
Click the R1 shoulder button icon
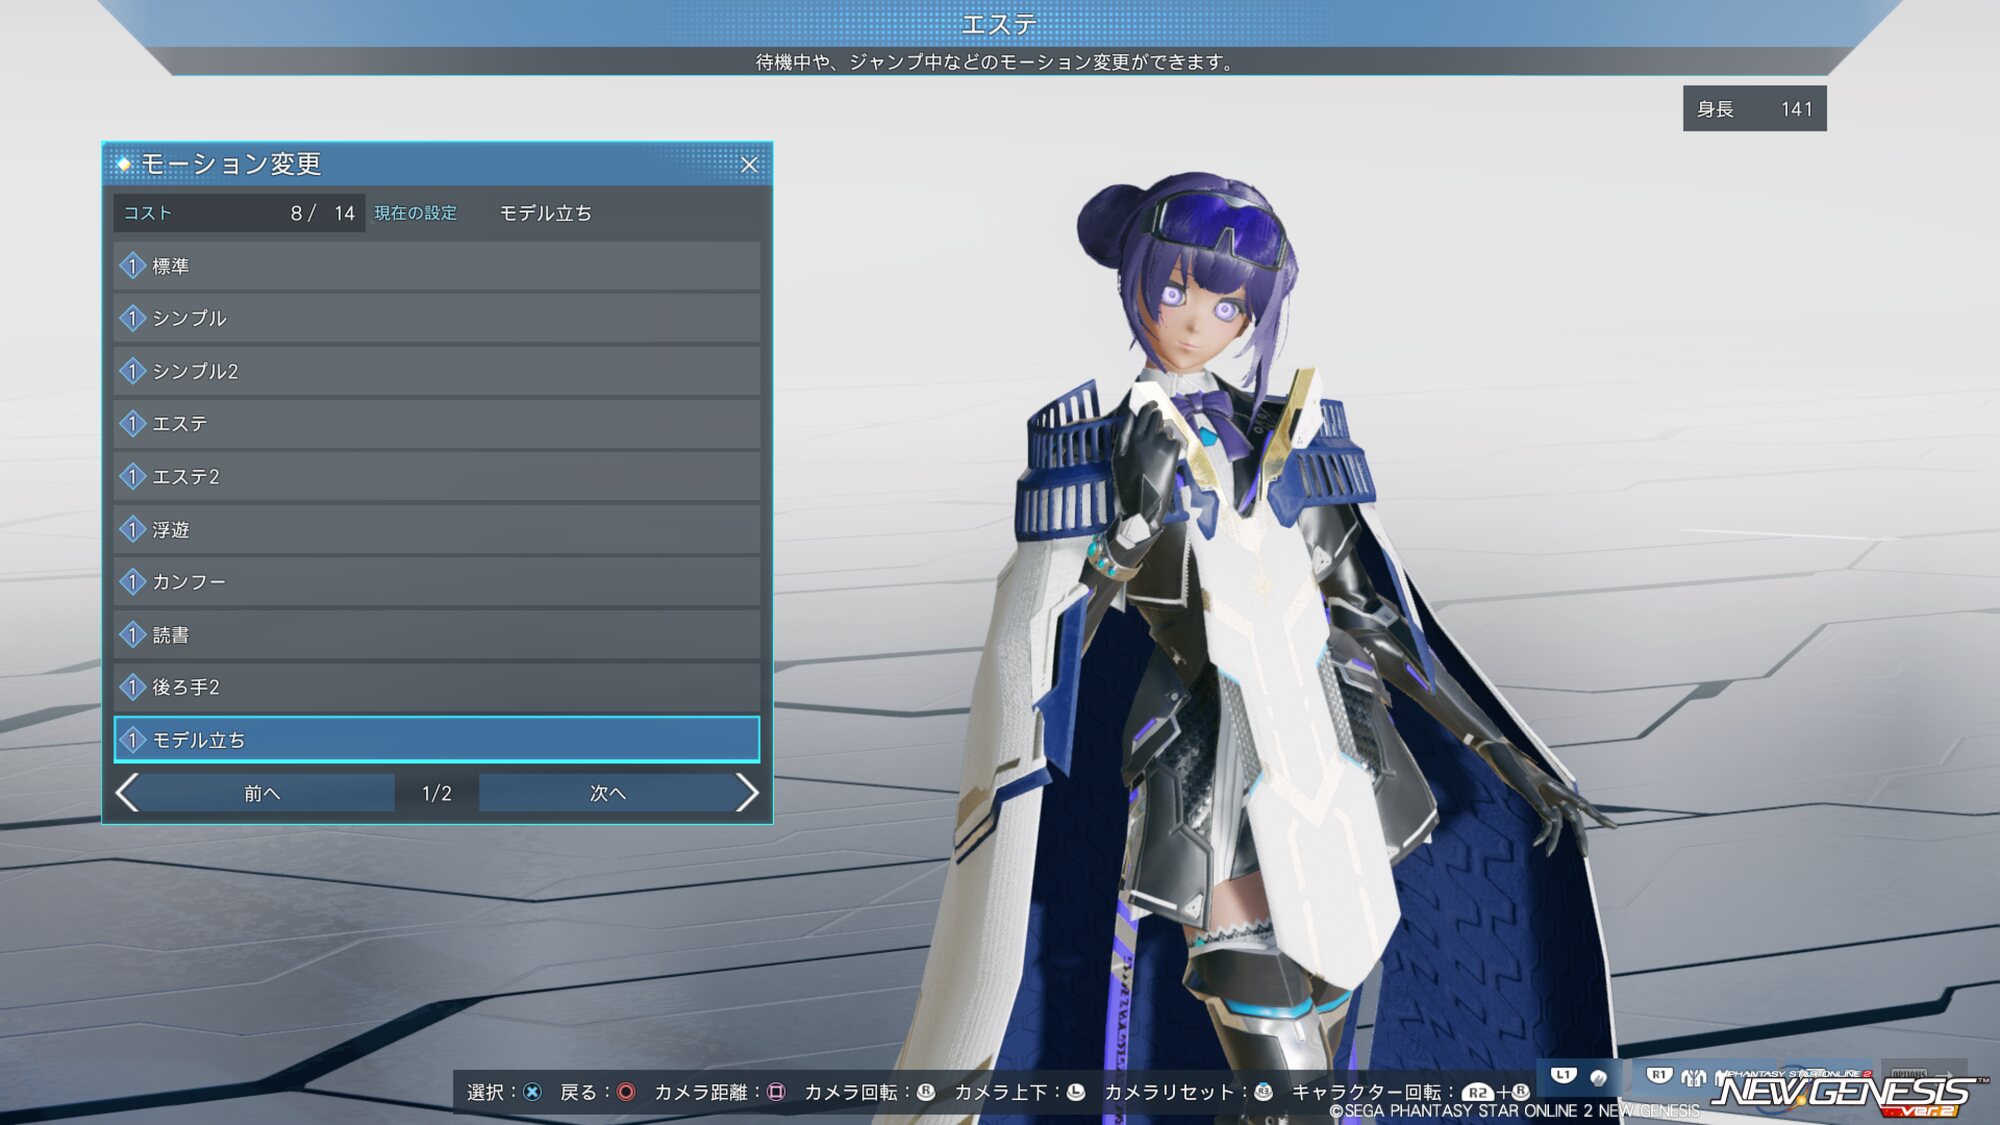point(1659,1076)
